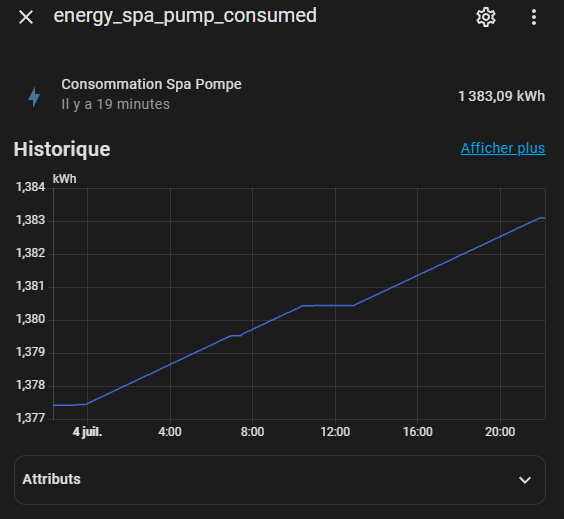Screen dimensions: 564x519
Task: Click the 16:00 time axis label
Action: [418, 432]
